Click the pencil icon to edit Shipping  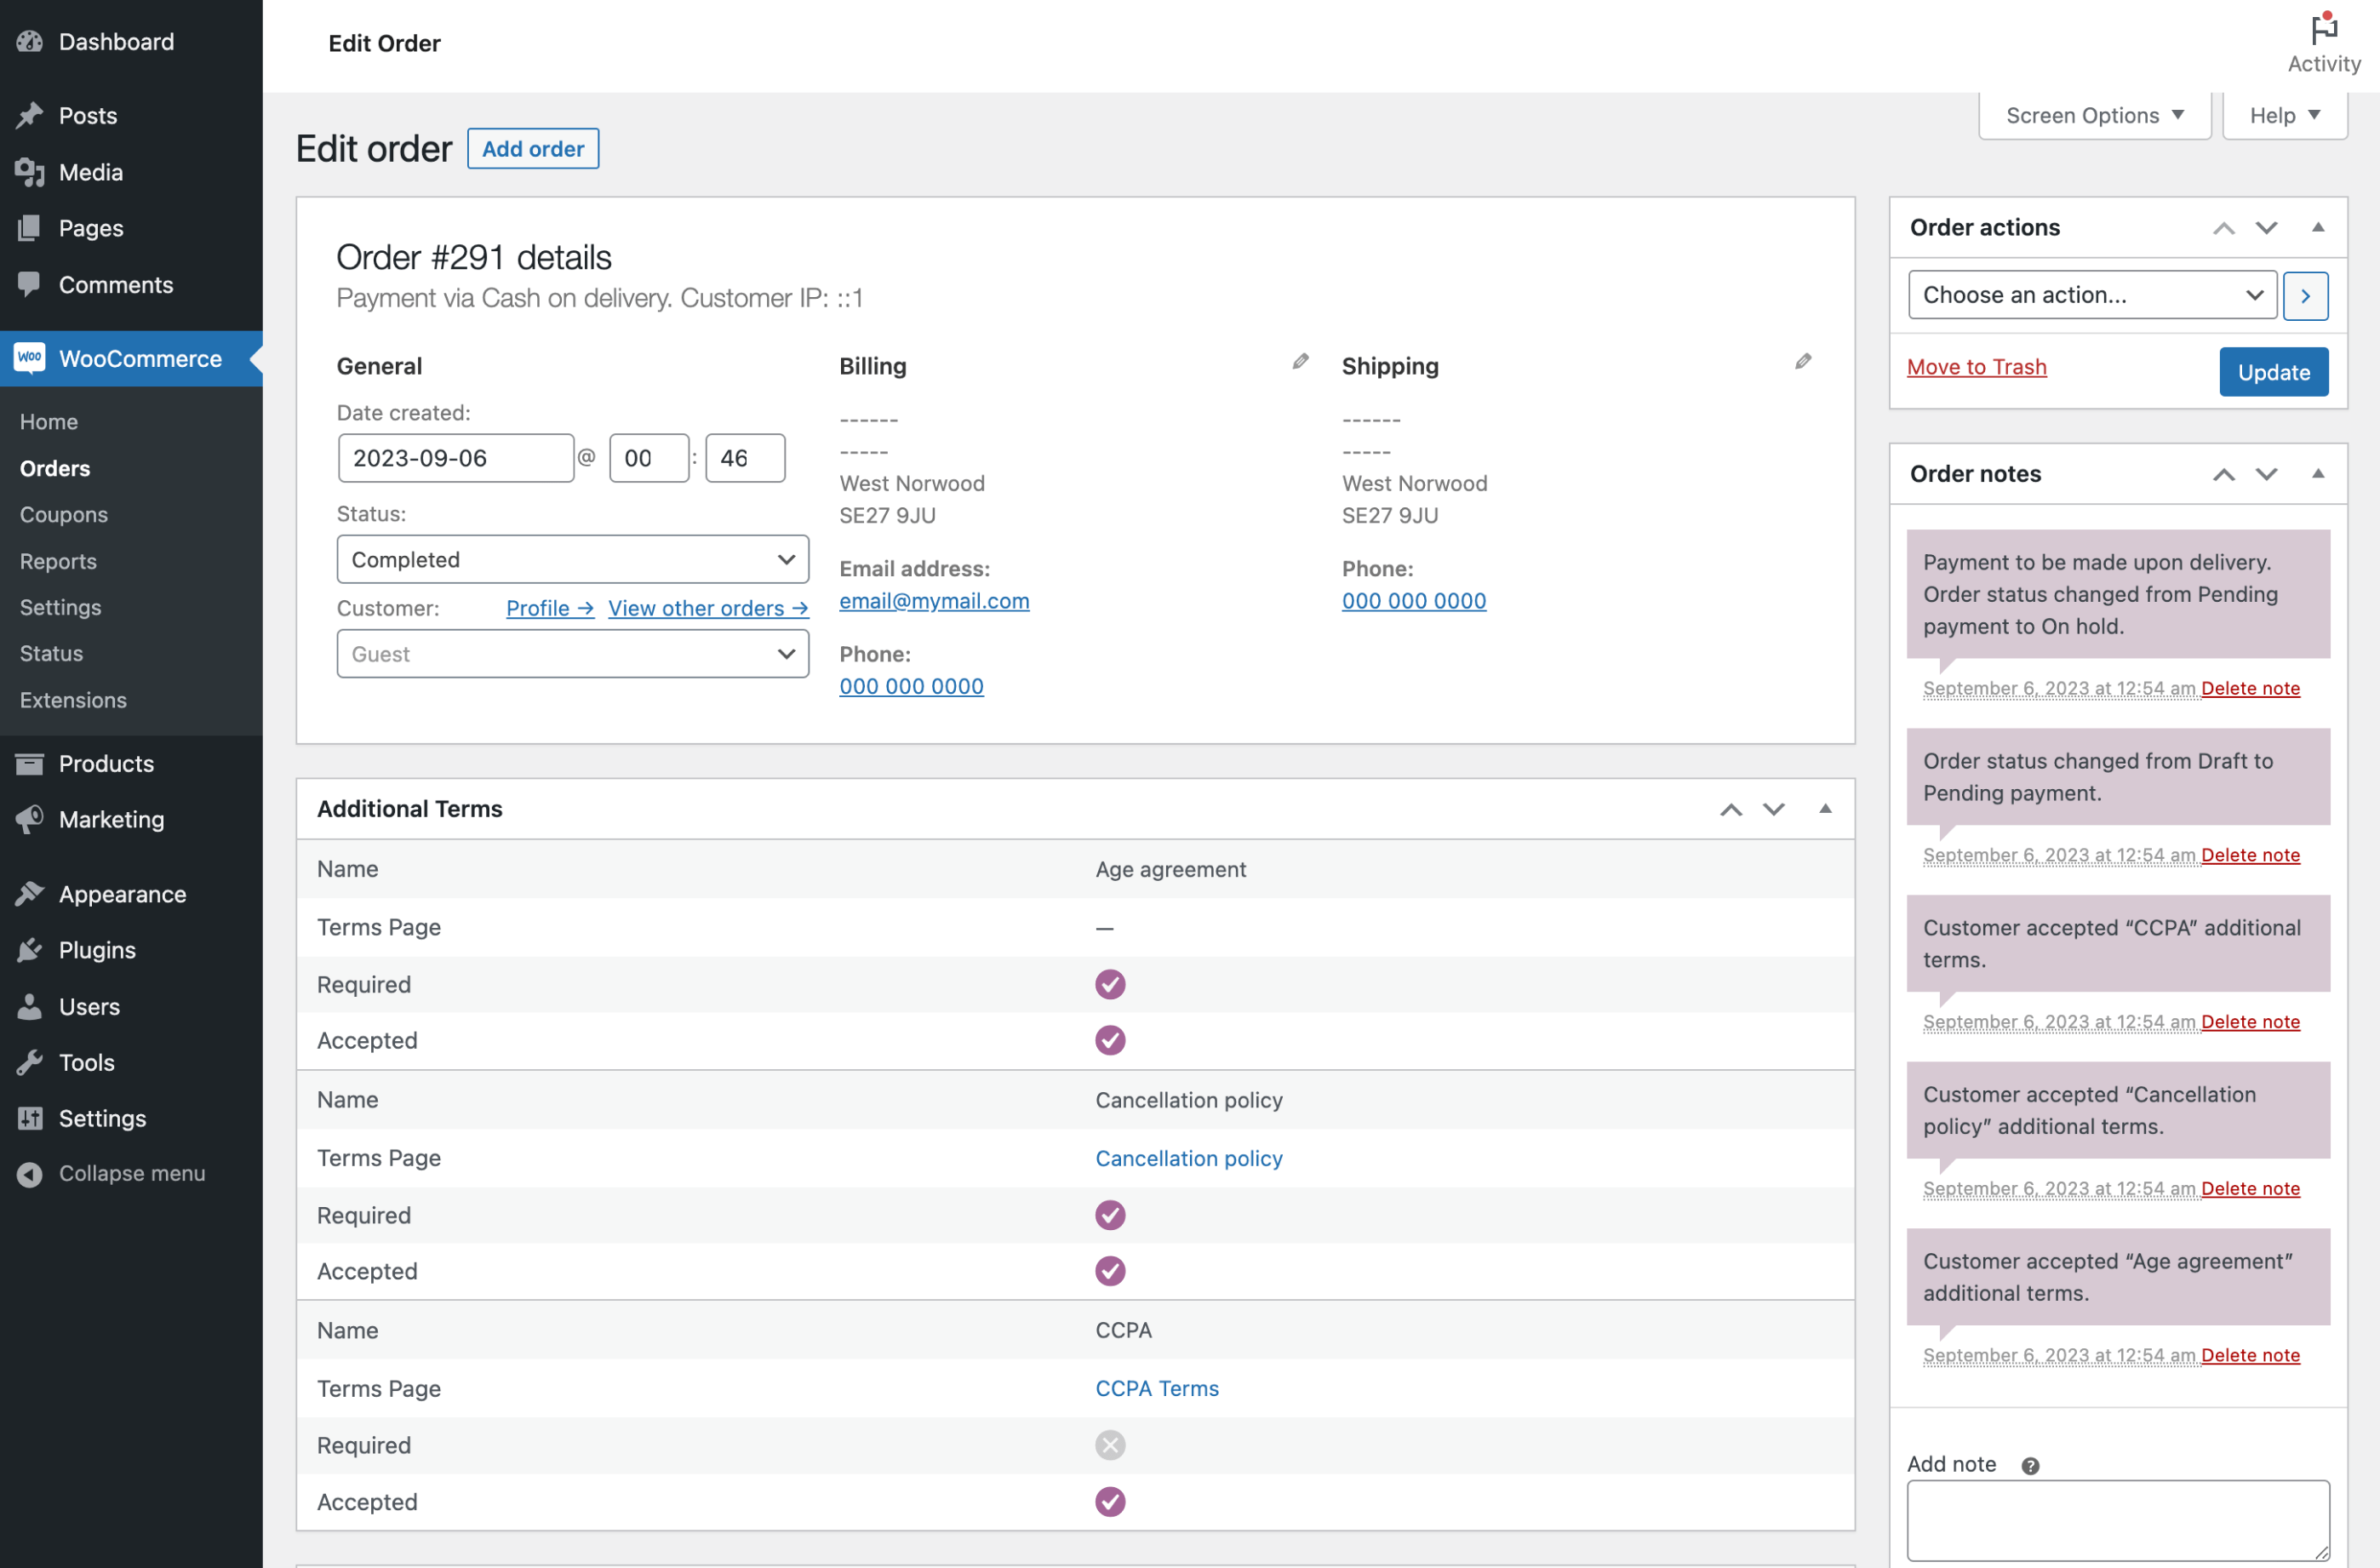[1802, 361]
